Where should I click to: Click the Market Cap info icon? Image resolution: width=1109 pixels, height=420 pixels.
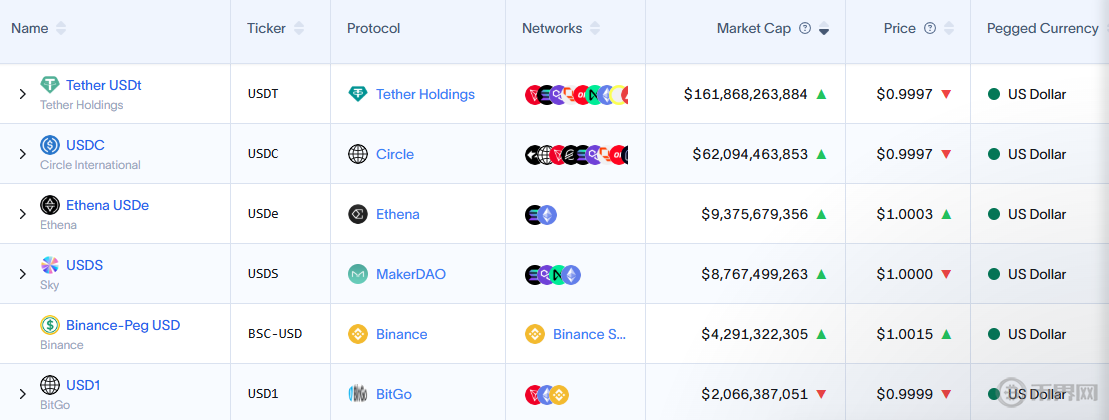point(805,29)
